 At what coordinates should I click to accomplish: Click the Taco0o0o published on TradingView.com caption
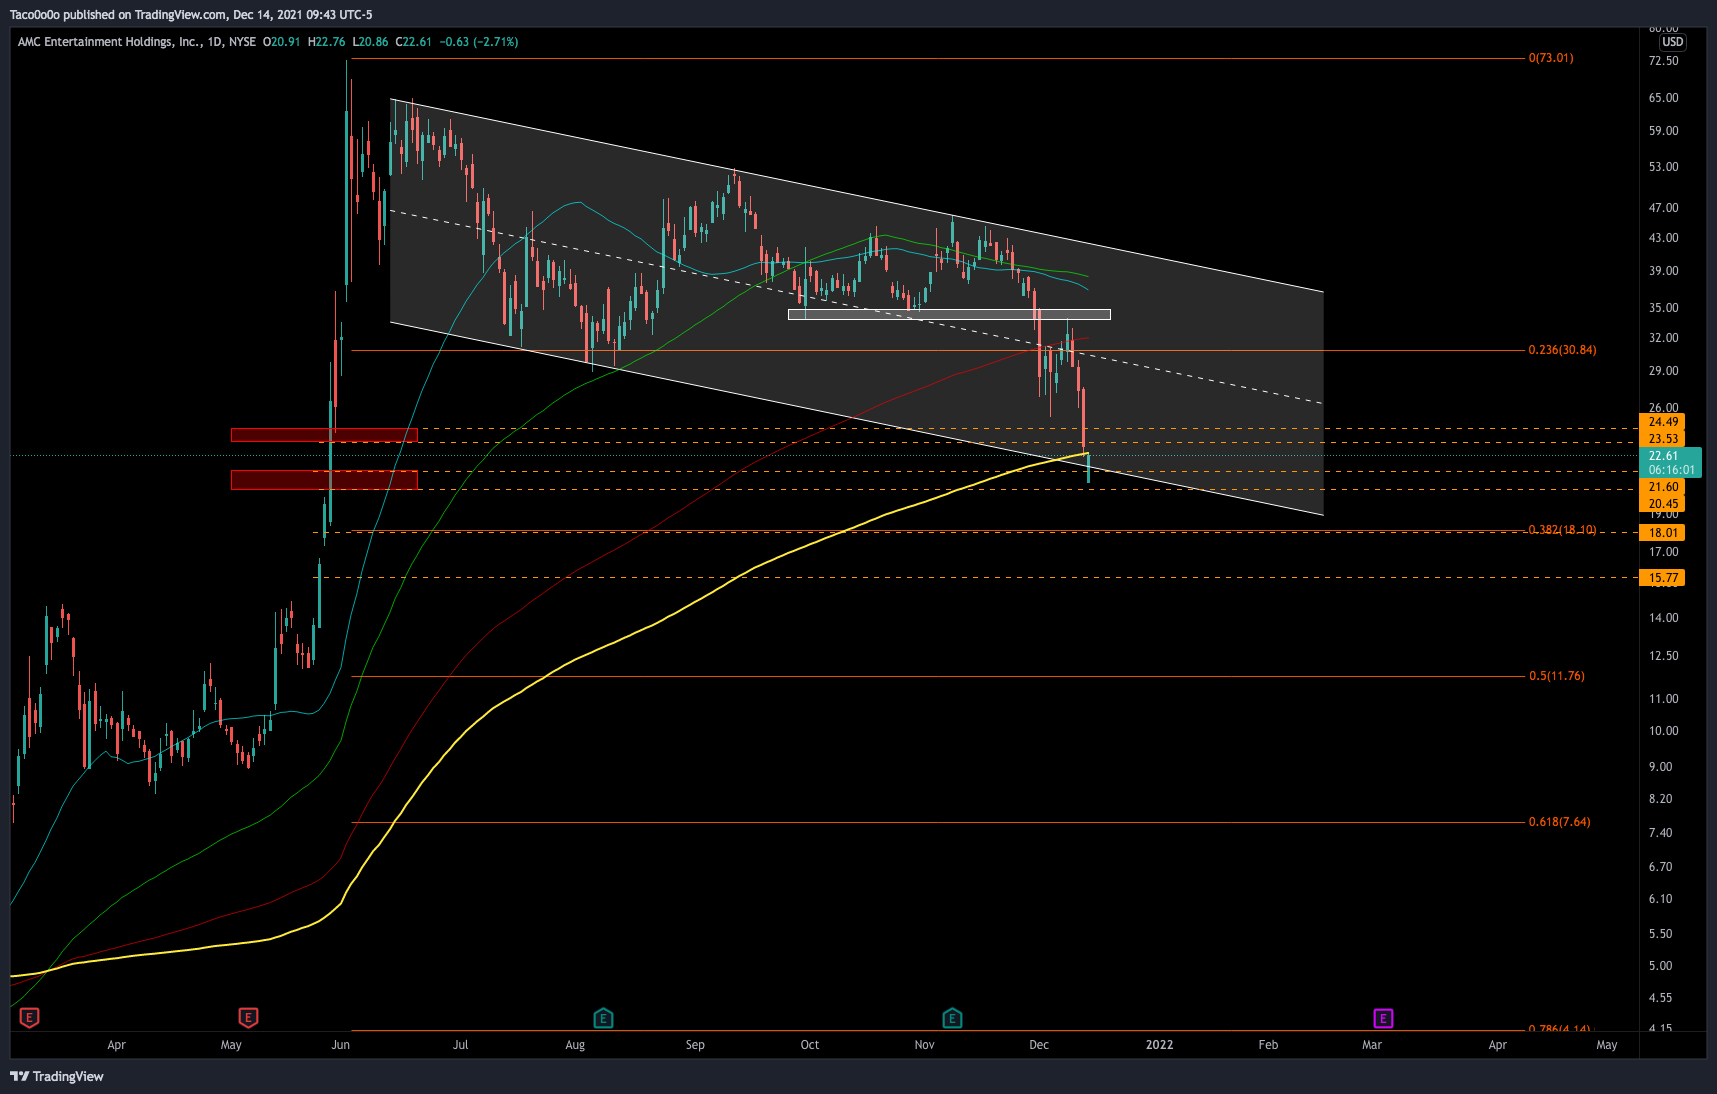coord(118,15)
